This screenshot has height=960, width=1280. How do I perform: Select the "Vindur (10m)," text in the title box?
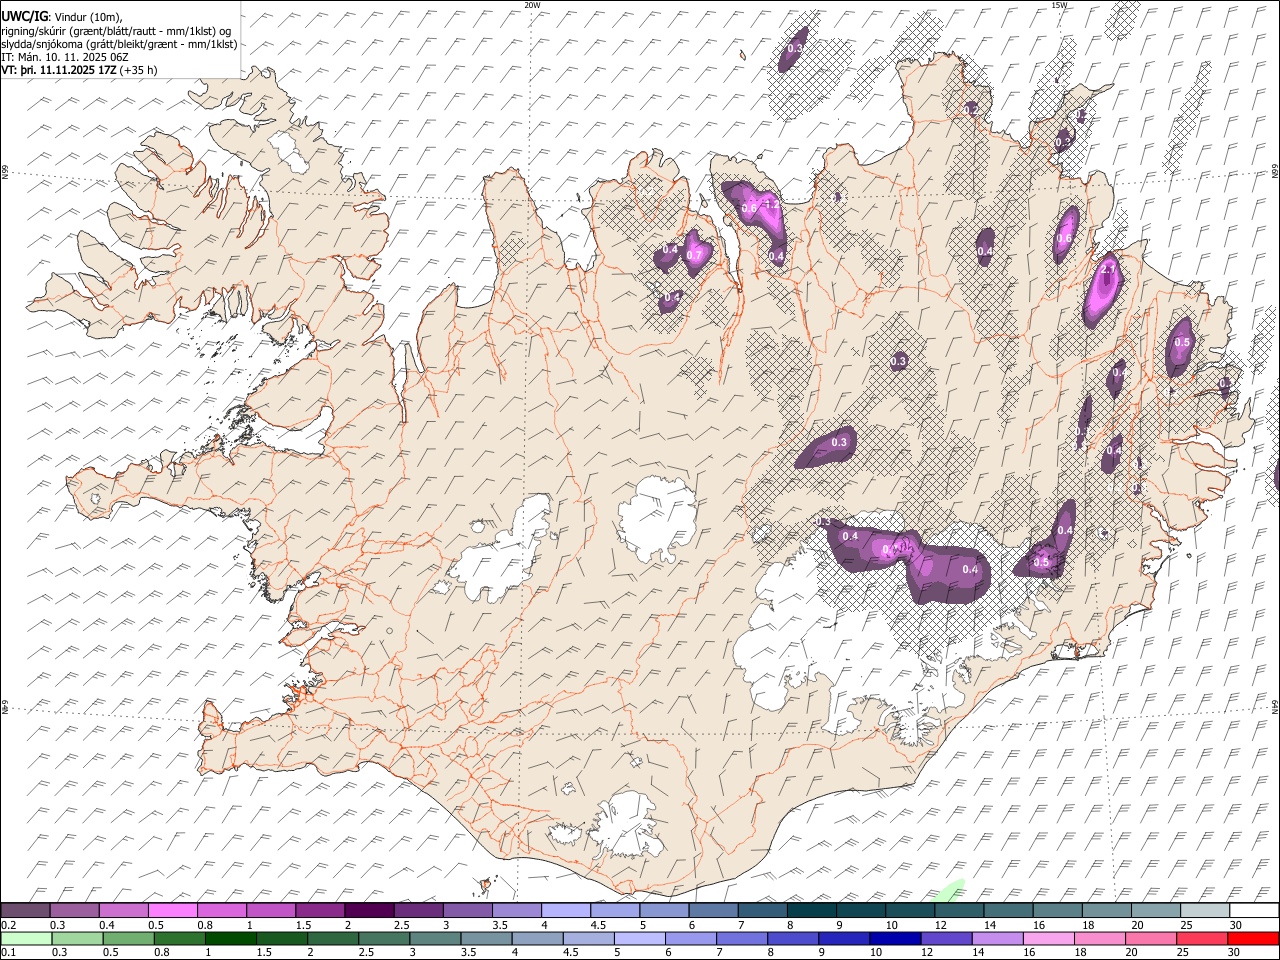[88, 17]
